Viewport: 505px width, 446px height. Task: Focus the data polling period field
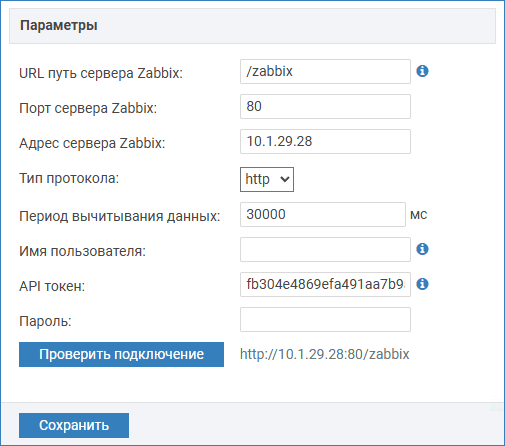(323, 214)
